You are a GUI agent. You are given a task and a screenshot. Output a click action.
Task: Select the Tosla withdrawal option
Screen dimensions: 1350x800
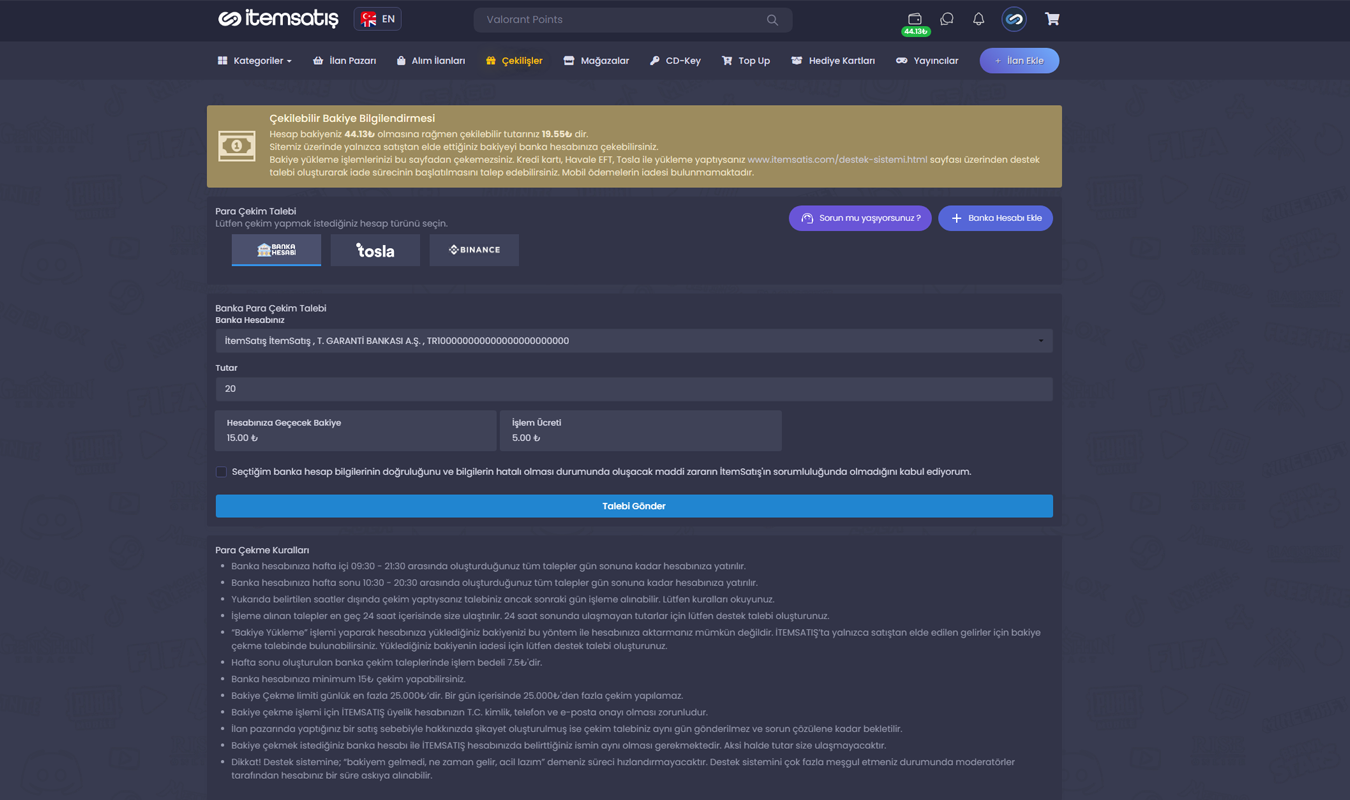pyautogui.click(x=375, y=250)
